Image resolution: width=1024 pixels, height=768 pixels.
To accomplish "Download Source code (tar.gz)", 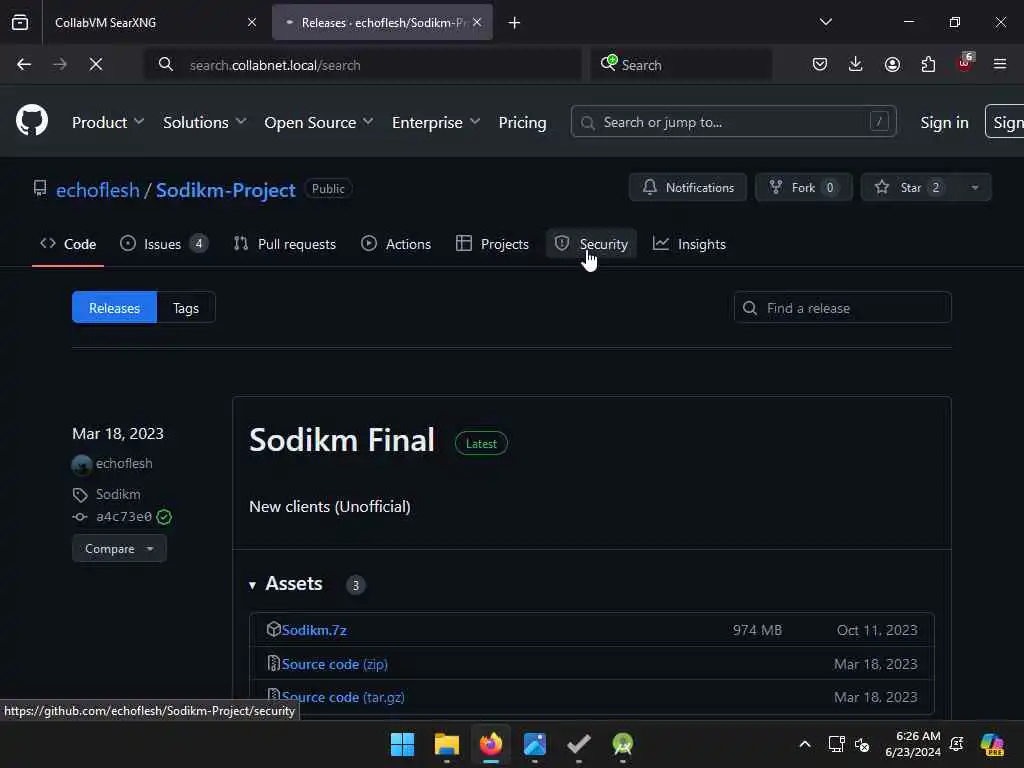I will coord(343,697).
